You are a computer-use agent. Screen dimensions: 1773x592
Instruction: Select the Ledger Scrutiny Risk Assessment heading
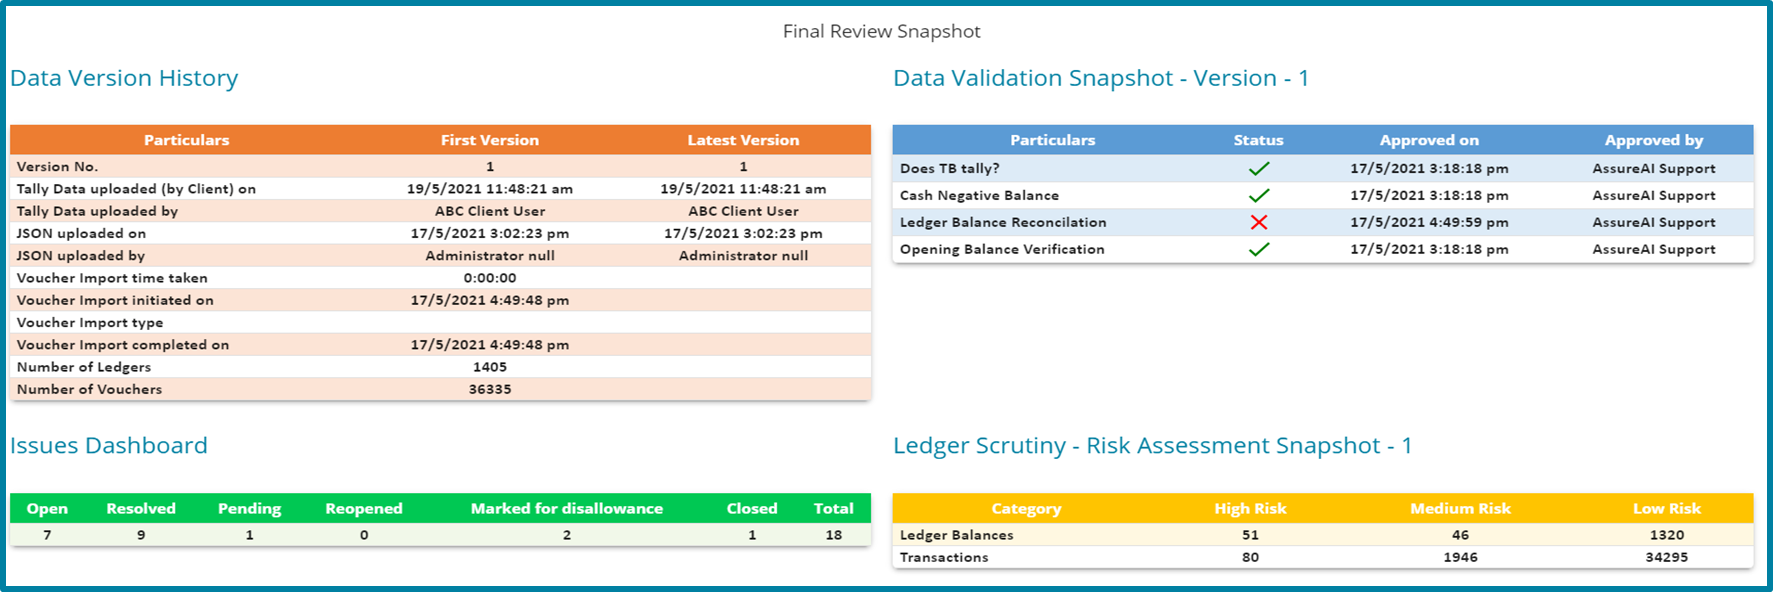pos(1152,446)
